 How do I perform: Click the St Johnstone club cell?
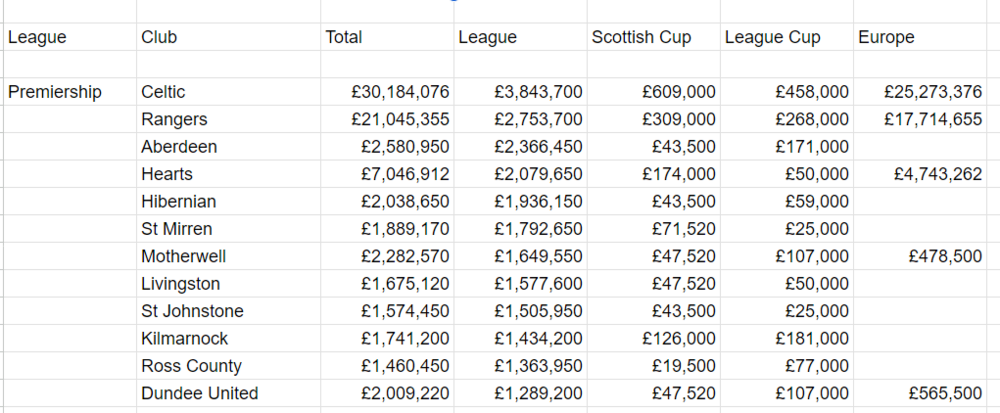tap(192, 311)
